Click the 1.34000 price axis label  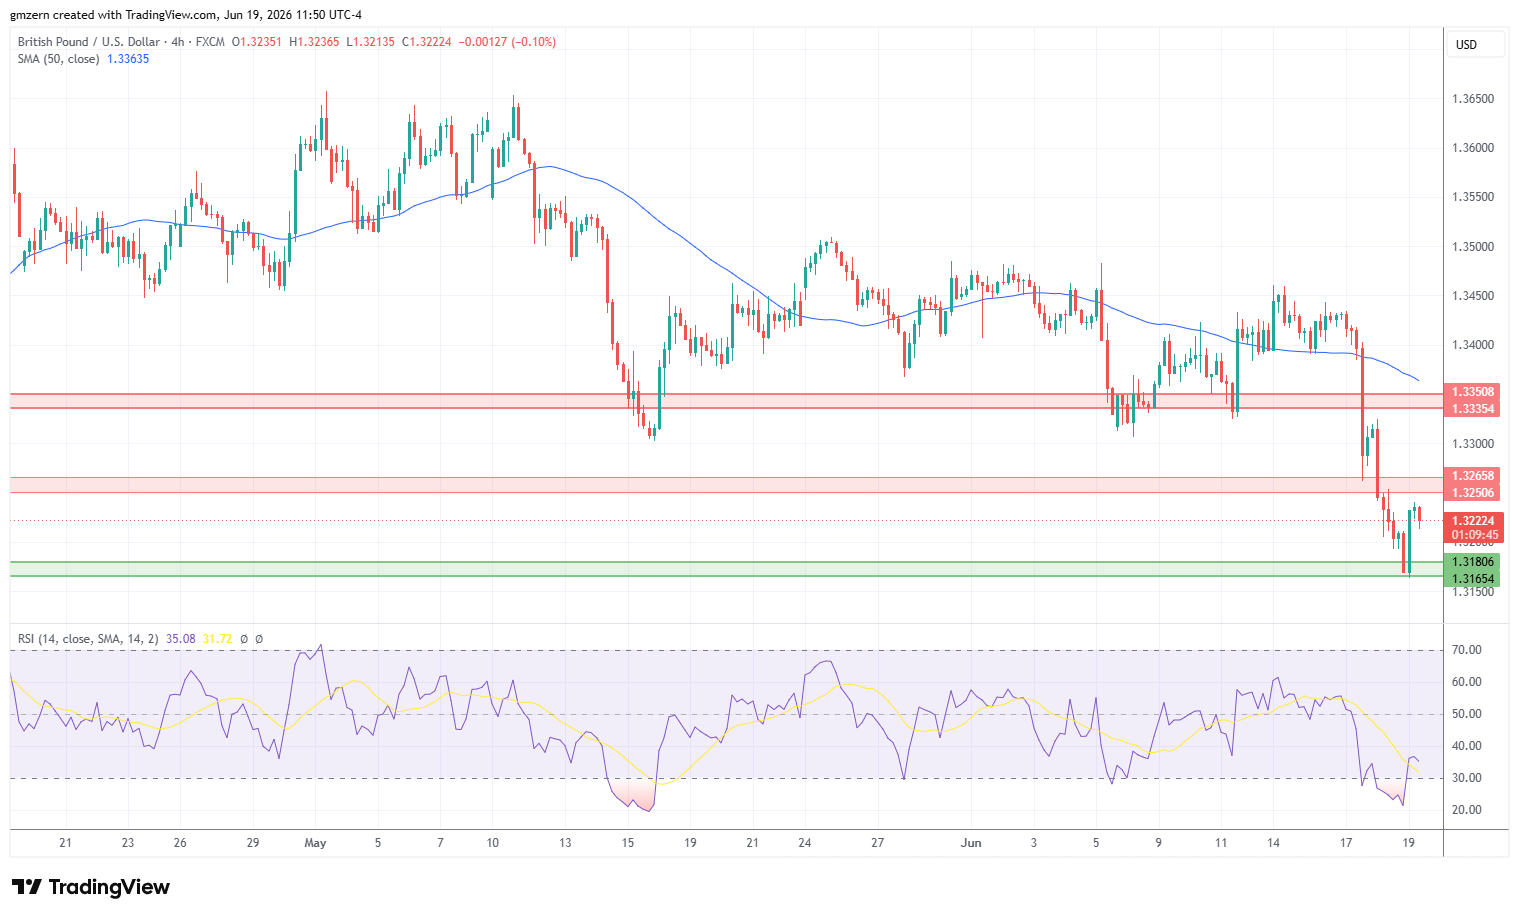point(1473,345)
